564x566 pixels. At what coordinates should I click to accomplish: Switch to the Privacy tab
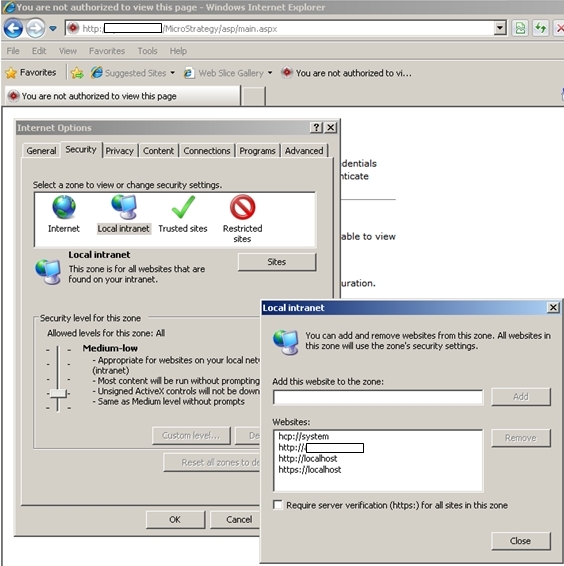[x=120, y=151]
